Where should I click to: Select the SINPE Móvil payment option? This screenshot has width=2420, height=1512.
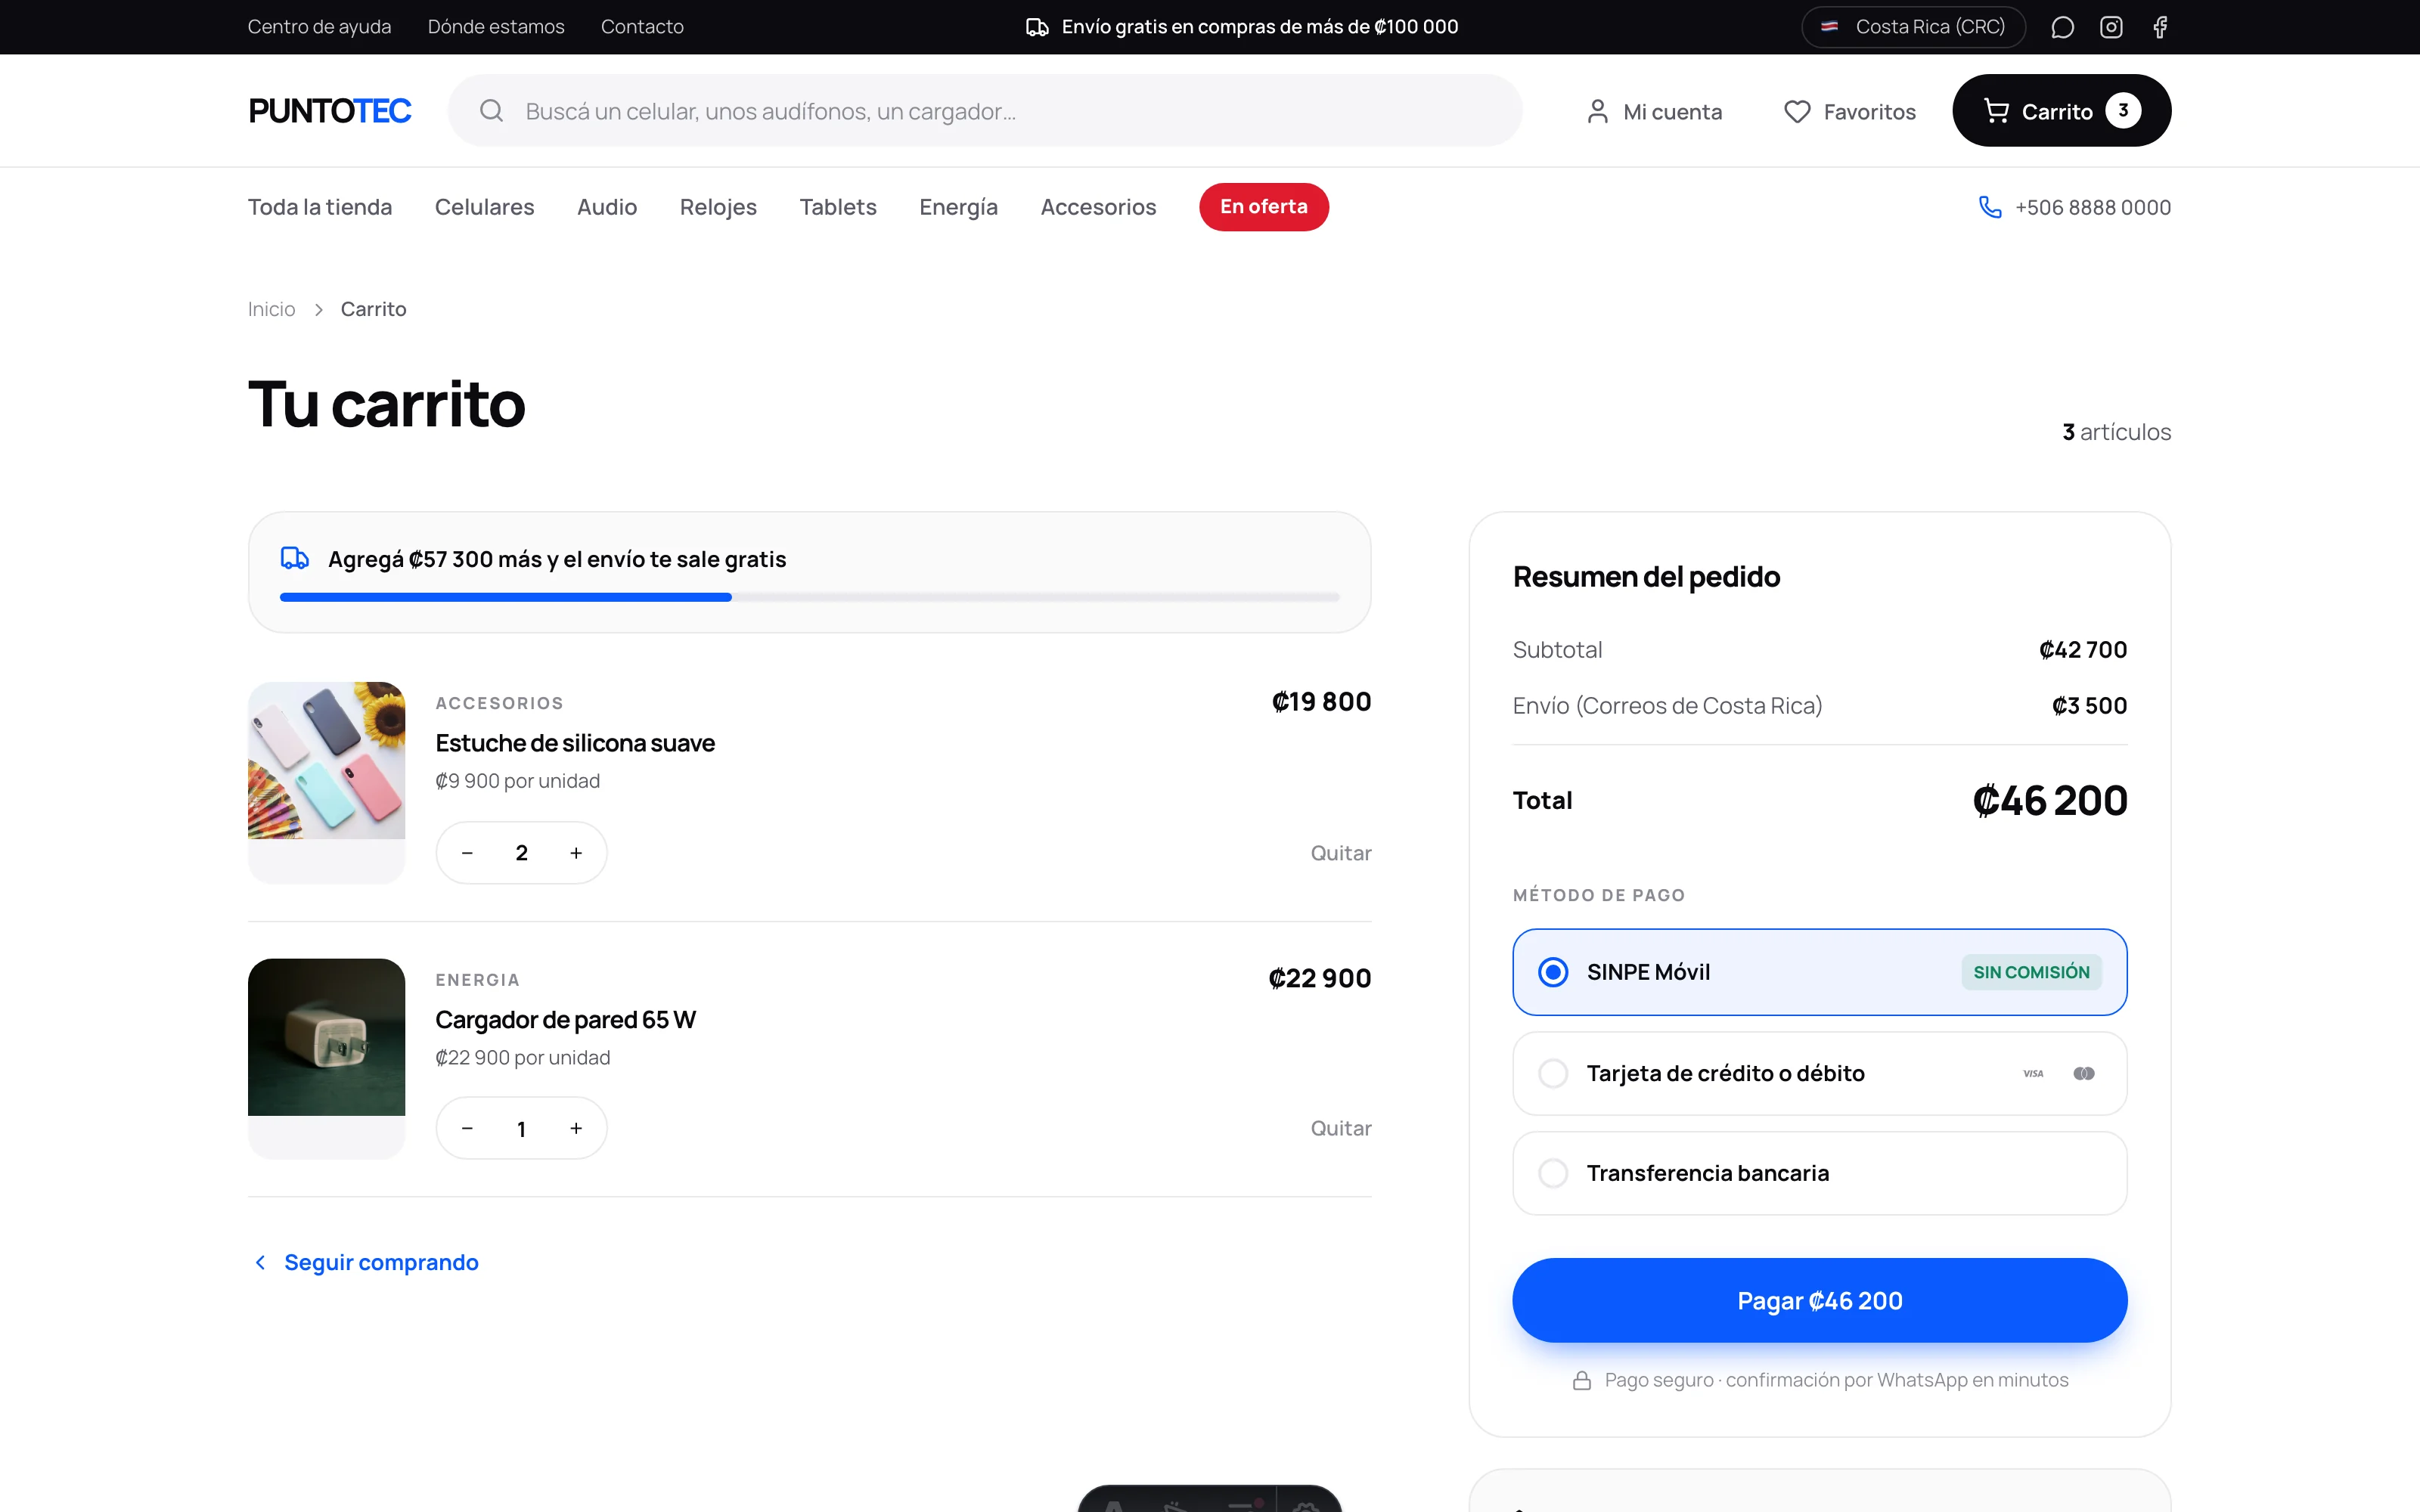(x=1819, y=972)
